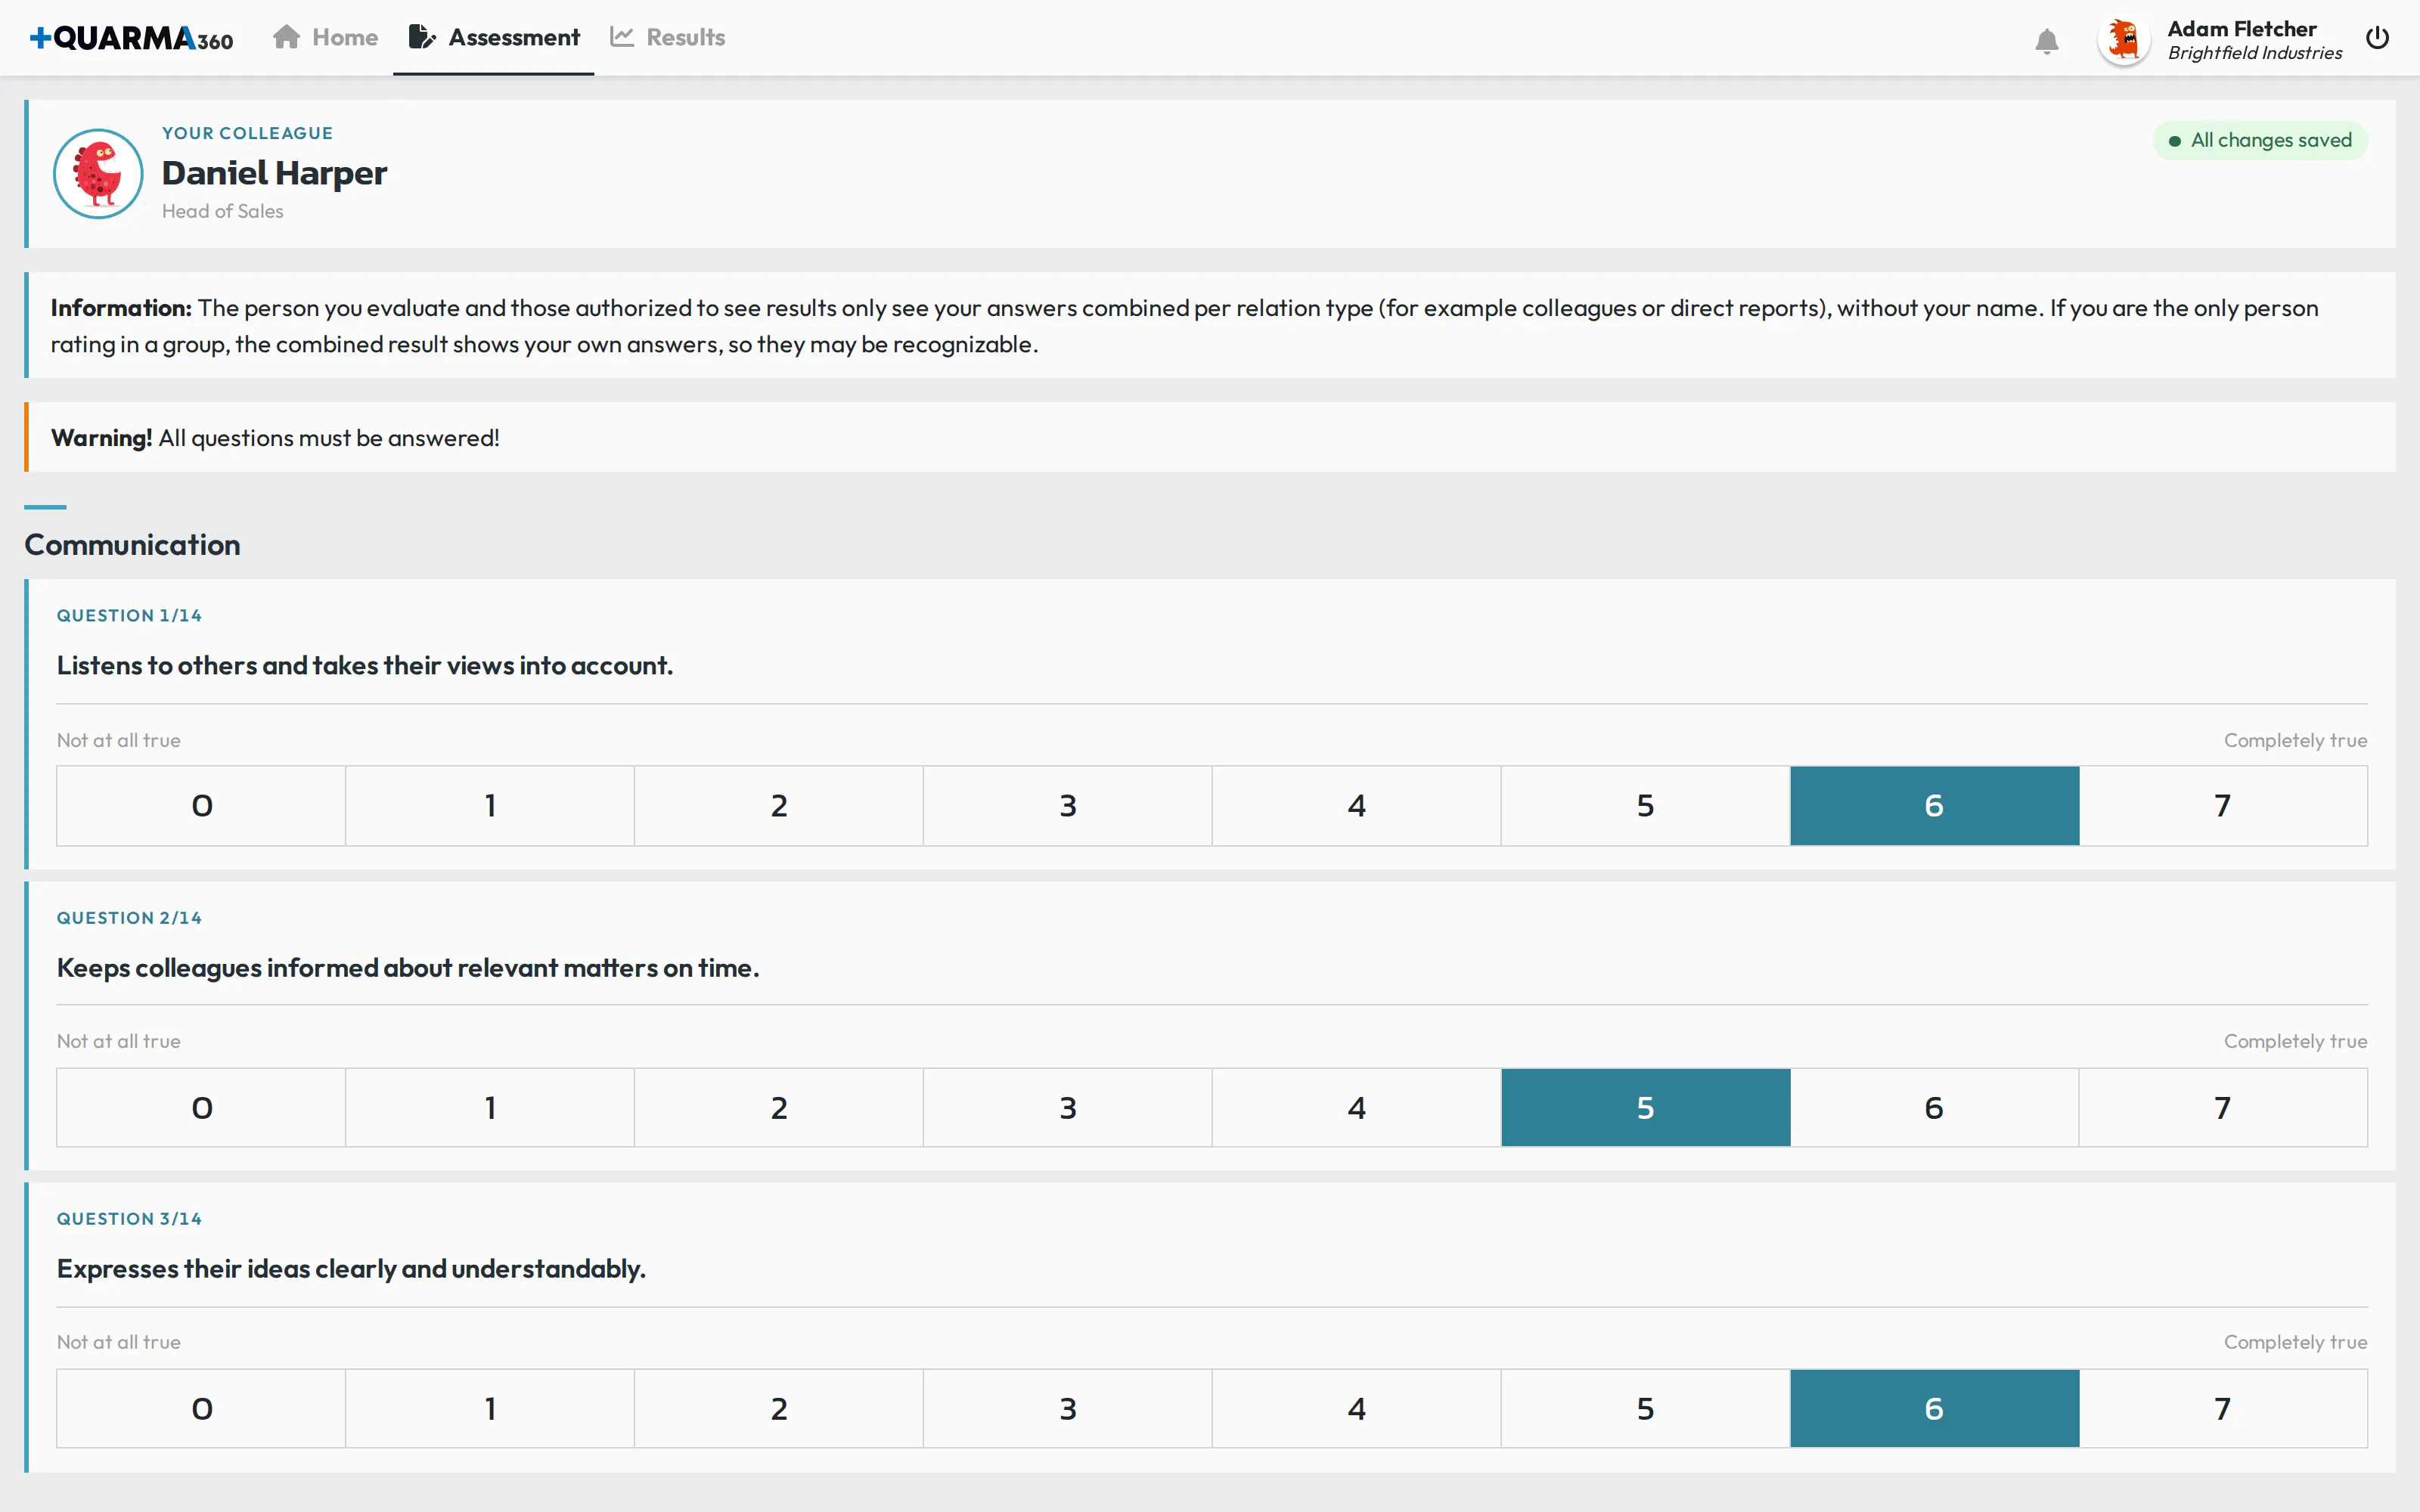2420x1512 pixels.
Task: Open the notifications bell
Action: (x=2046, y=40)
